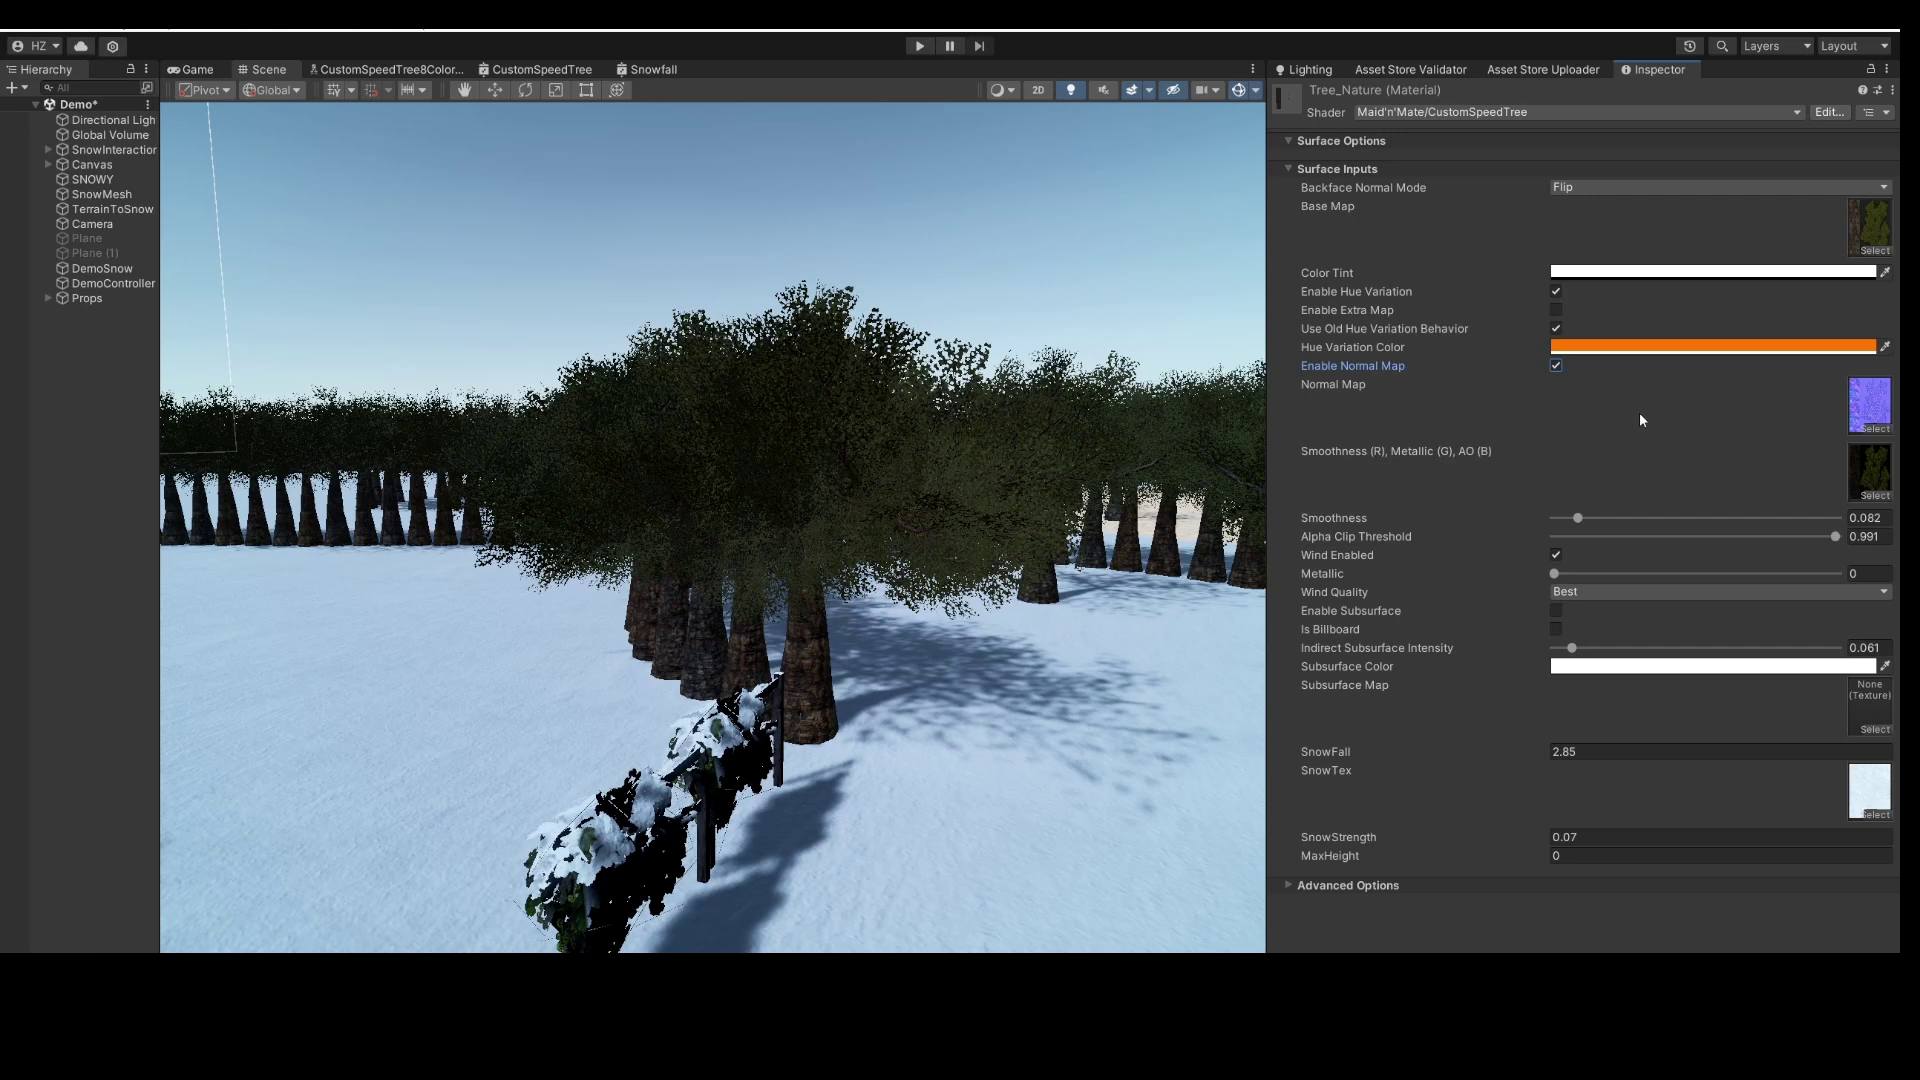Switch to the Scene tab
The width and height of the screenshot is (1920, 1080).
pyautogui.click(x=262, y=69)
